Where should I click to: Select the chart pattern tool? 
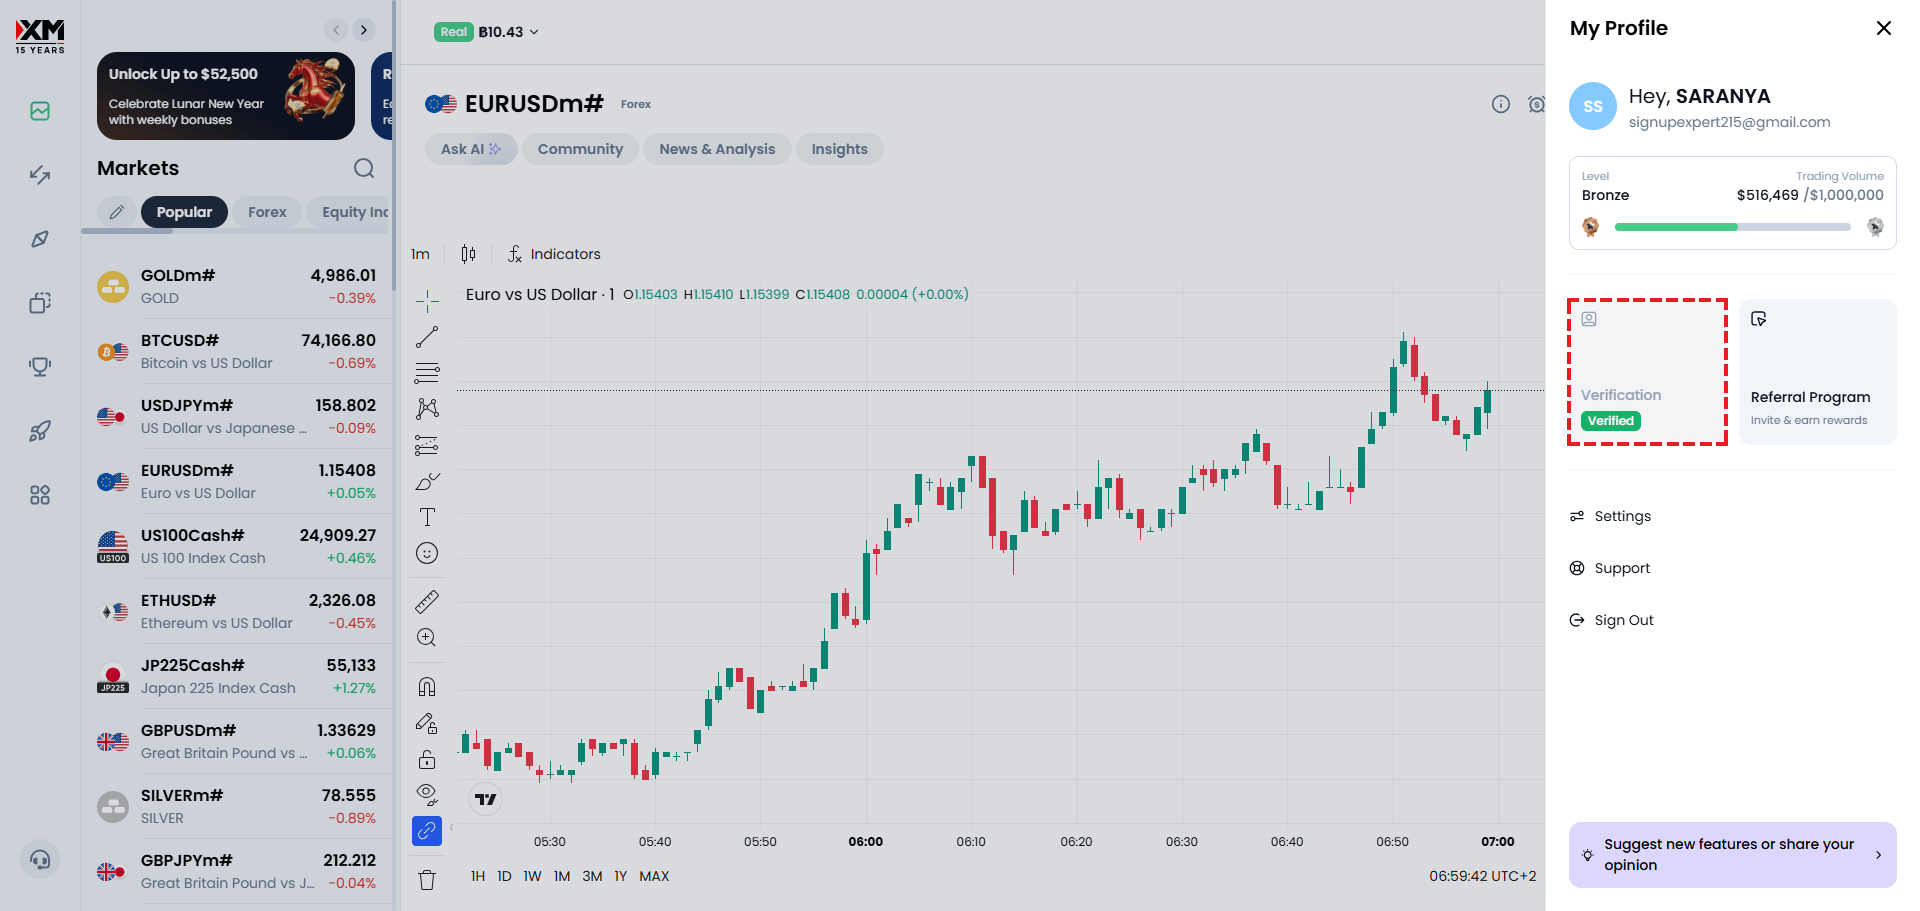pos(427,409)
